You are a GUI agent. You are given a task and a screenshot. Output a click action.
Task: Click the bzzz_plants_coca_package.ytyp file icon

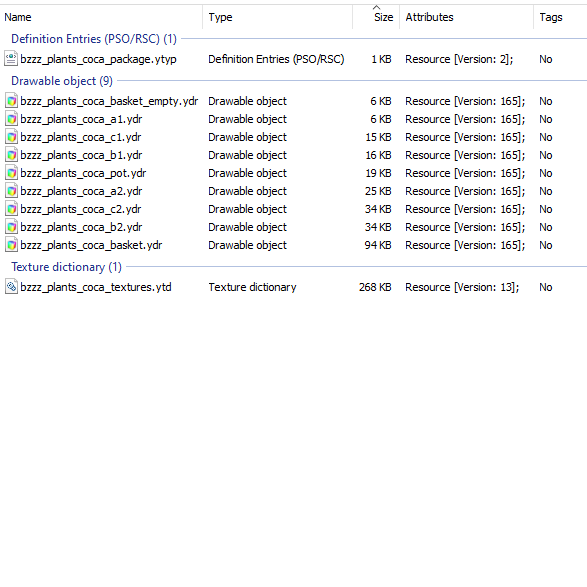(x=11, y=59)
